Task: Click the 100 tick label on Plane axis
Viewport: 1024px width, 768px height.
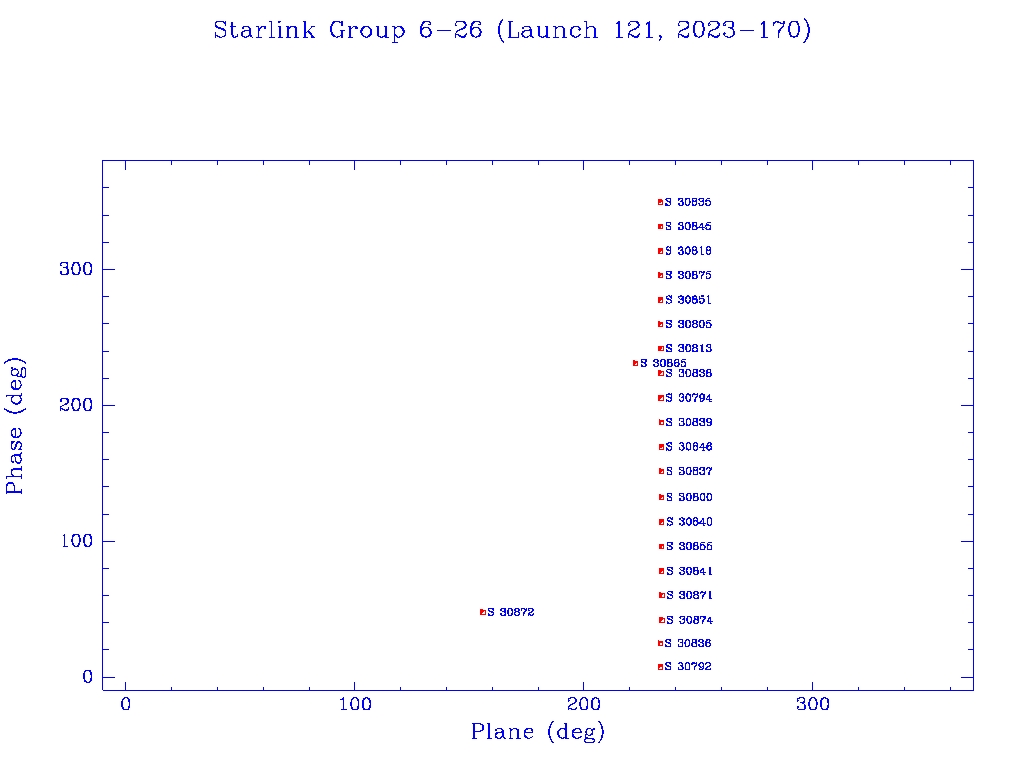Action: (355, 705)
